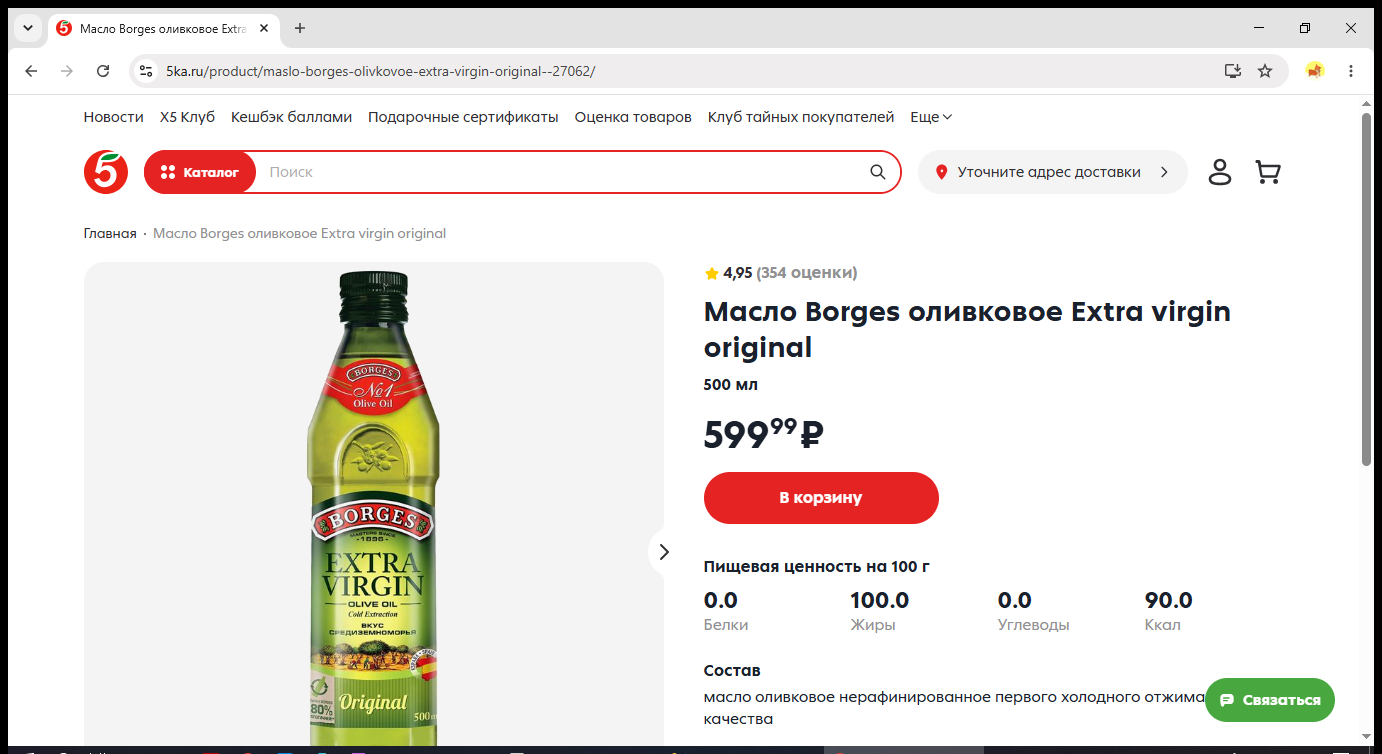Open the Уточните адрес доставки selector
Image resolution: width=1382 pixels, height=754 pixels.
pos(1052,172)
